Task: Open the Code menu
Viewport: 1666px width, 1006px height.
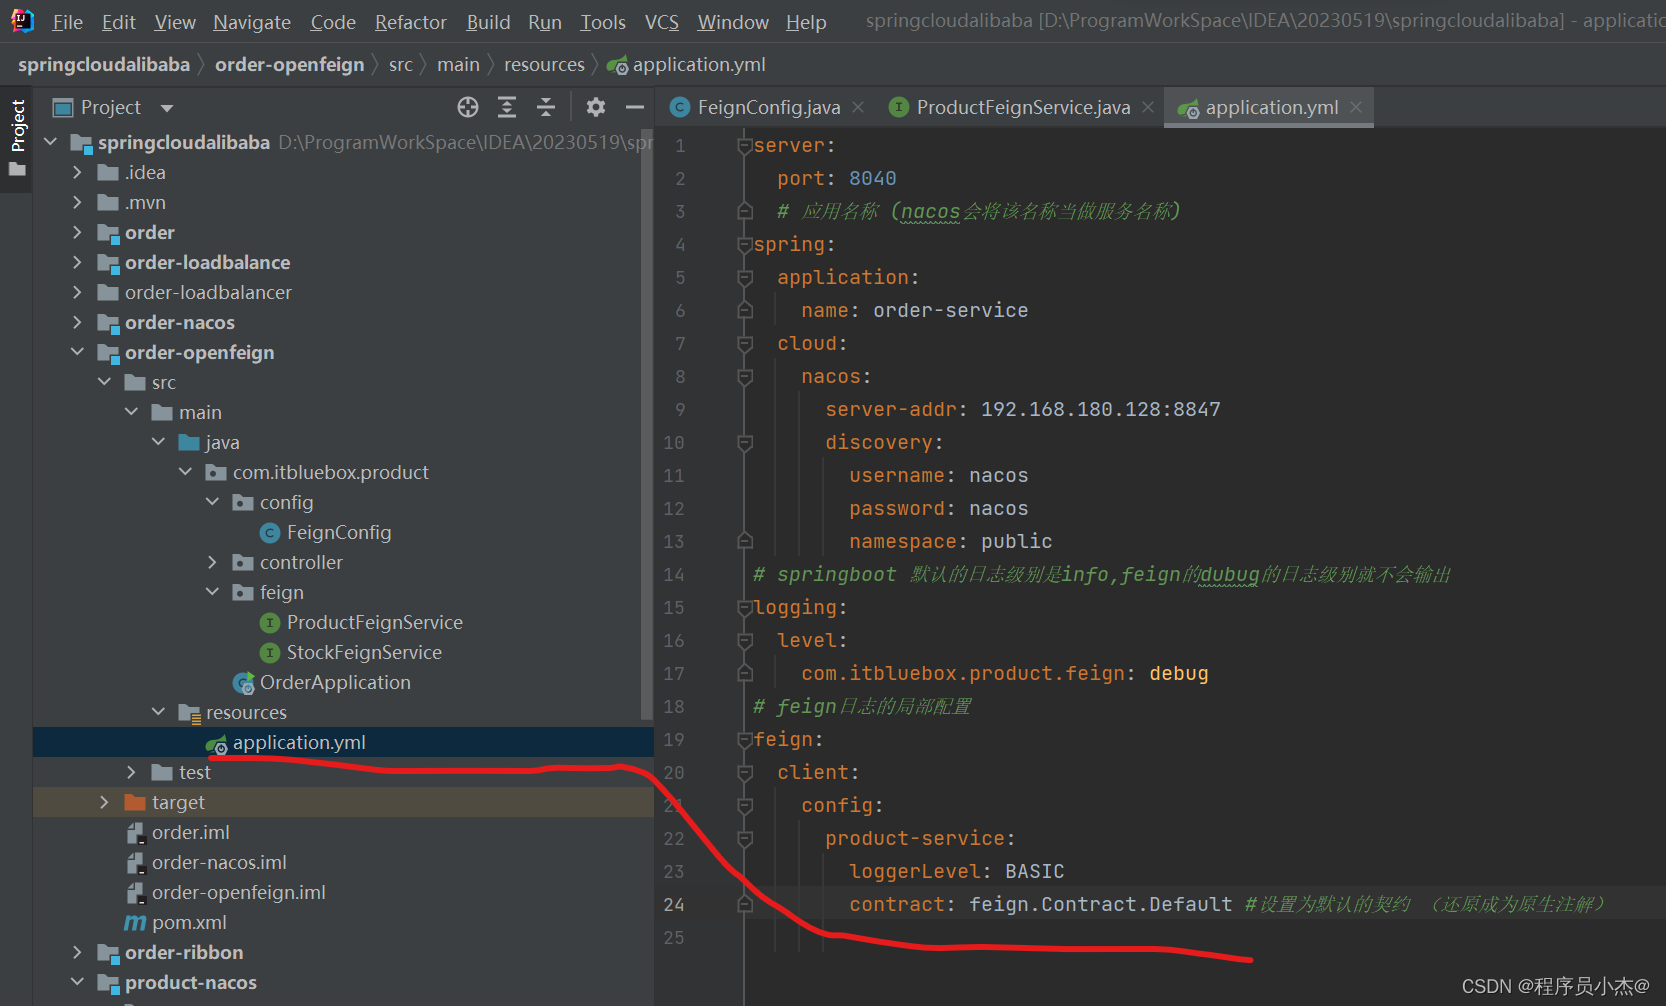Action: tap(333, 22)
